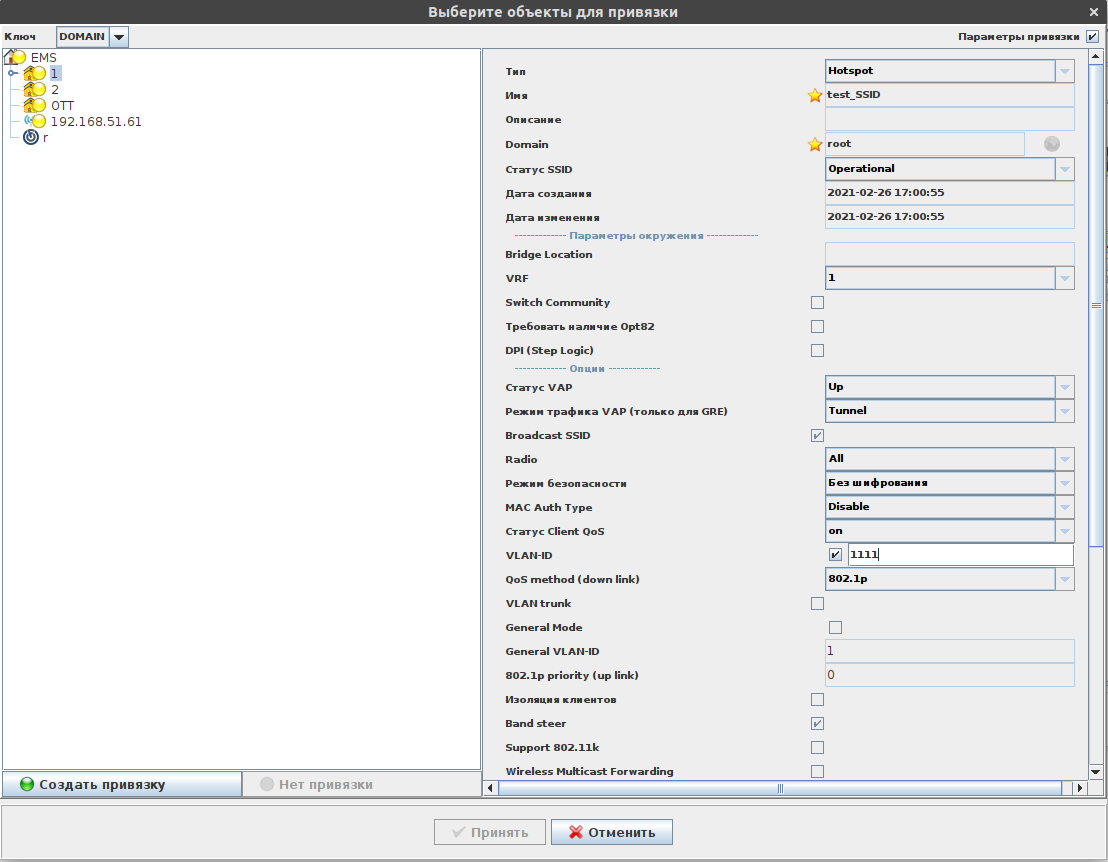This screenshot has width=1108, height=862.
Task: Open the Тип Hotspot dropdown
Action: click(x=1064, y=71)
